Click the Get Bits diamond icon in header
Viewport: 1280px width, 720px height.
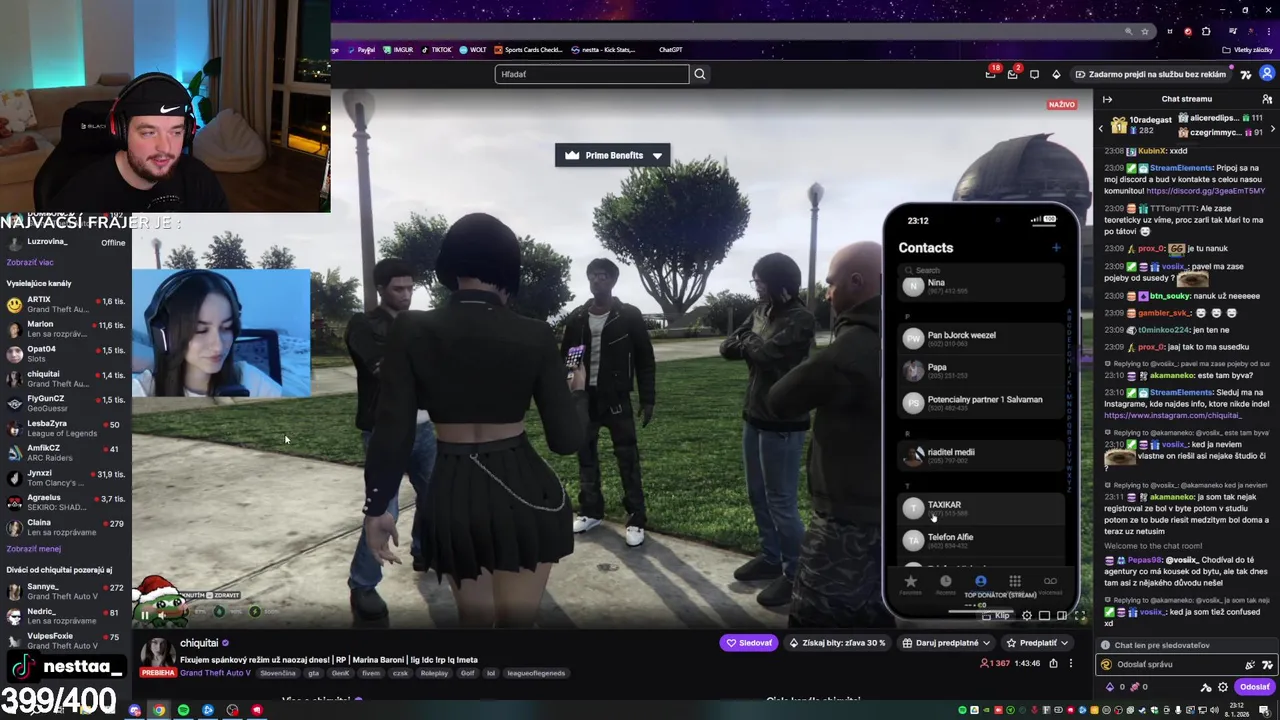[x=1056, y=74]
